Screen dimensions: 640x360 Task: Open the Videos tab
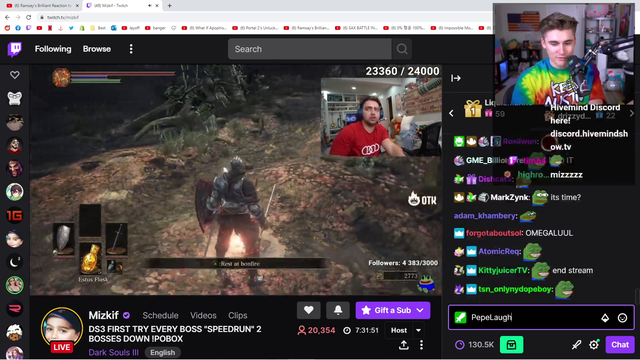pyautogui.click(x=203, y=316)
